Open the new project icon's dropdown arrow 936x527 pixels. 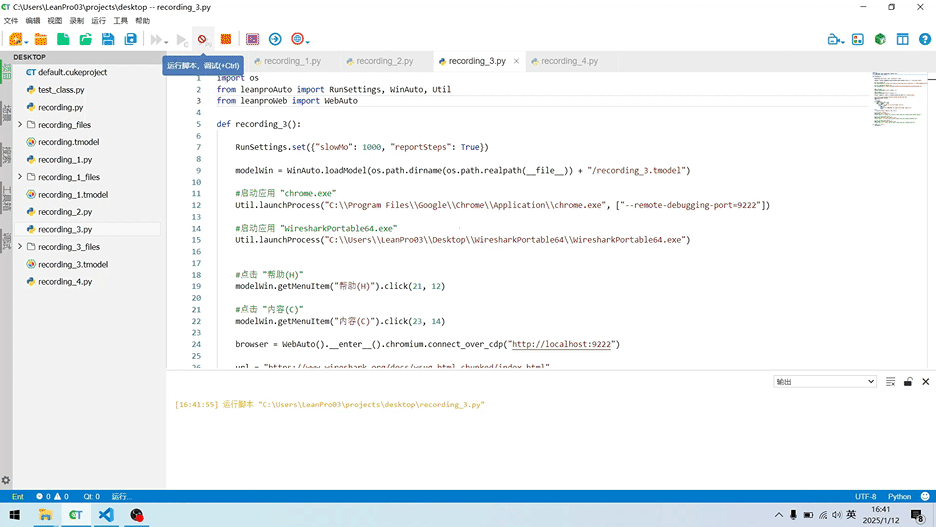pyautogui.click(x=26, y=42)
